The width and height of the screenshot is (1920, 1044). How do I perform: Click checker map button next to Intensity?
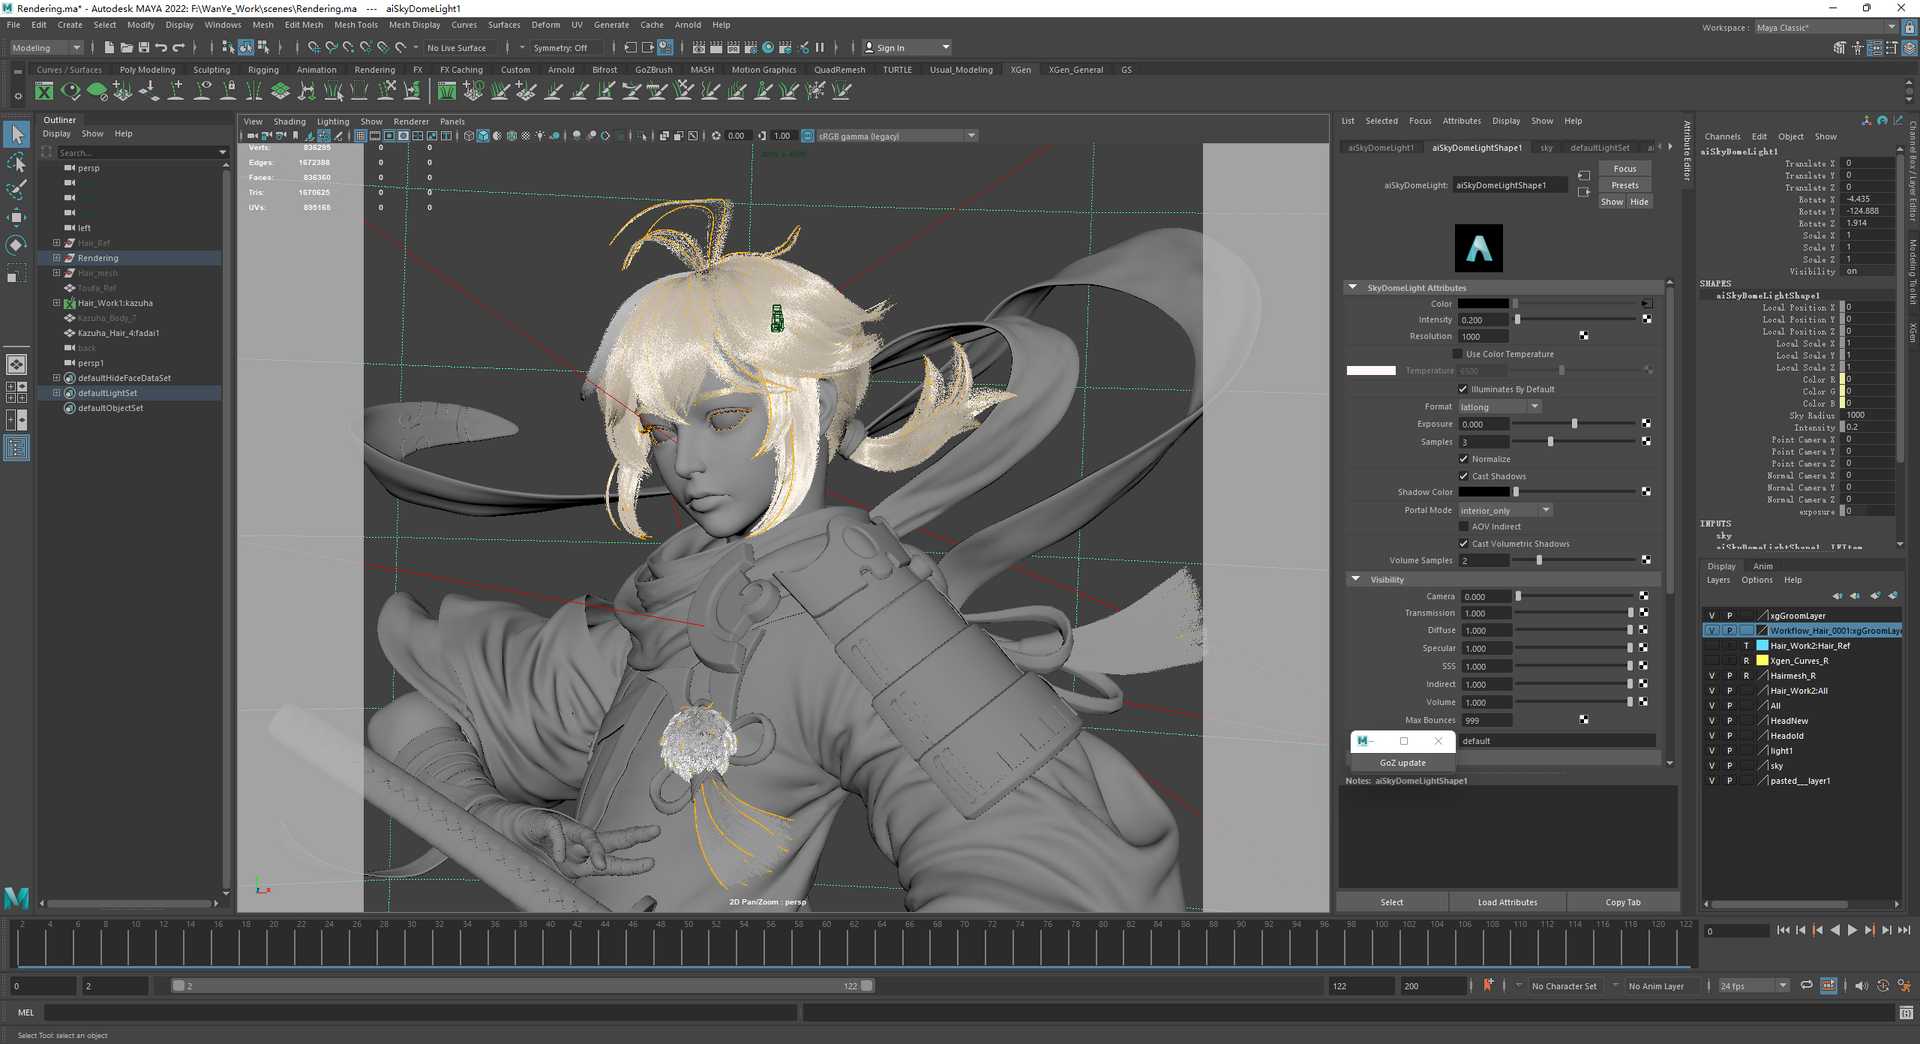coord(1646,320)
